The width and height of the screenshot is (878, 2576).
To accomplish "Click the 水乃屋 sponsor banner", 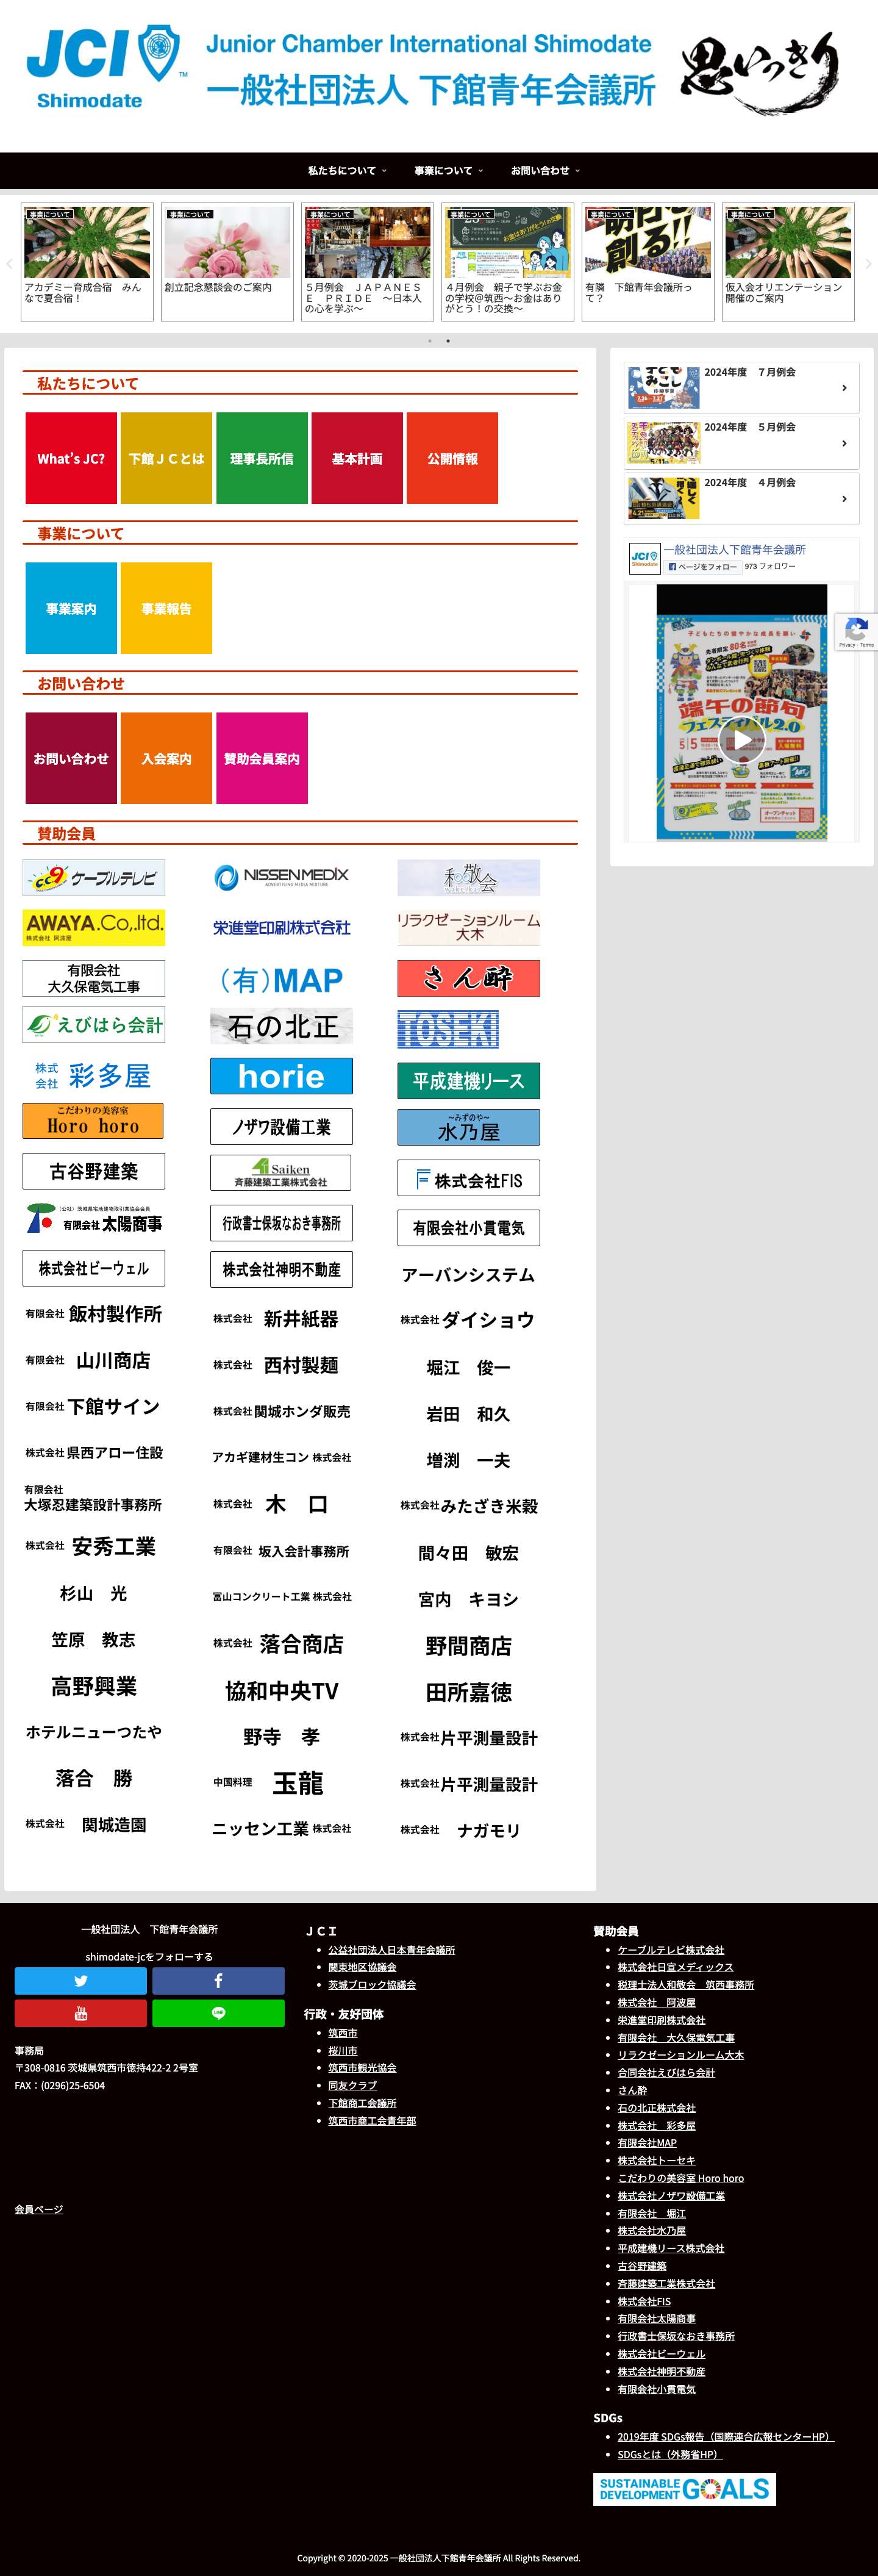I will click(468, 1127).
